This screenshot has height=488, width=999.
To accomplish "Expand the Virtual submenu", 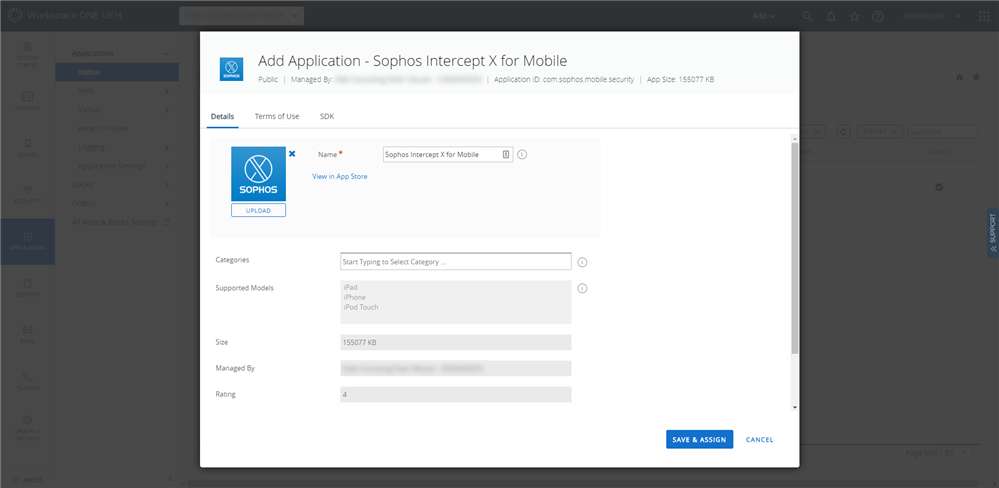I will (167, 110).
